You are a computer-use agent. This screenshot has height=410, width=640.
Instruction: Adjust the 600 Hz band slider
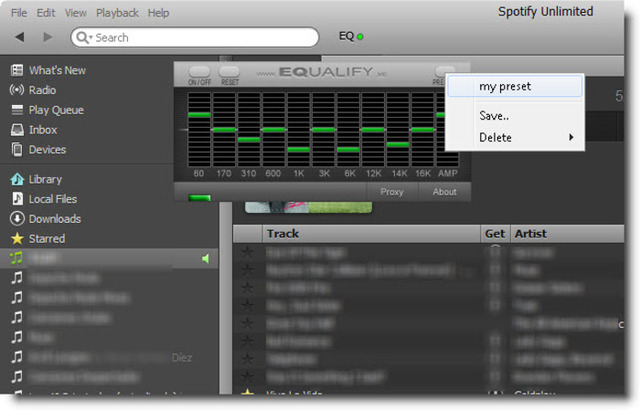coord(274,130)
